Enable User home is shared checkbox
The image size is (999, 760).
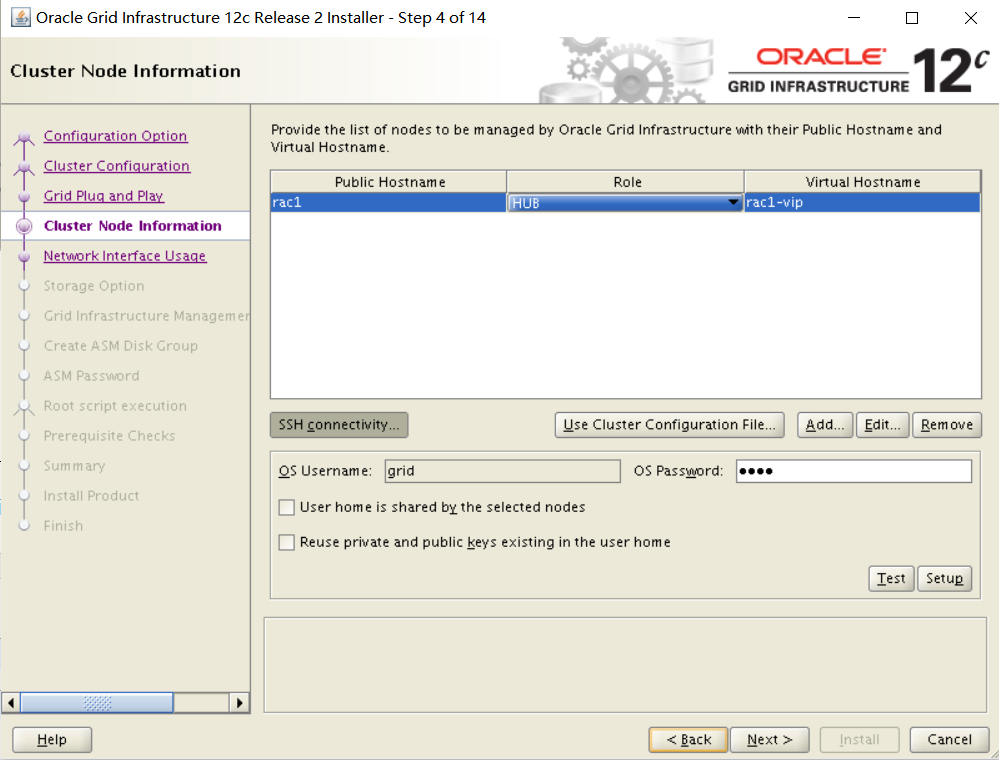[x=287, y=507]
